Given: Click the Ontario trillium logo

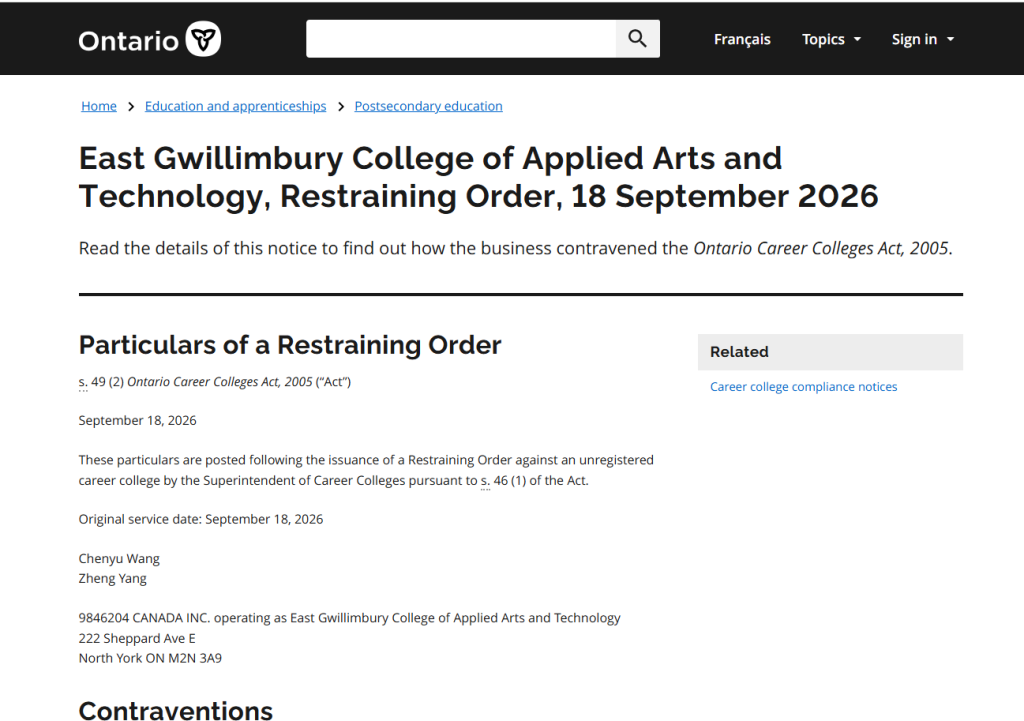Looking at the screenshot, I should coord(150,39).
